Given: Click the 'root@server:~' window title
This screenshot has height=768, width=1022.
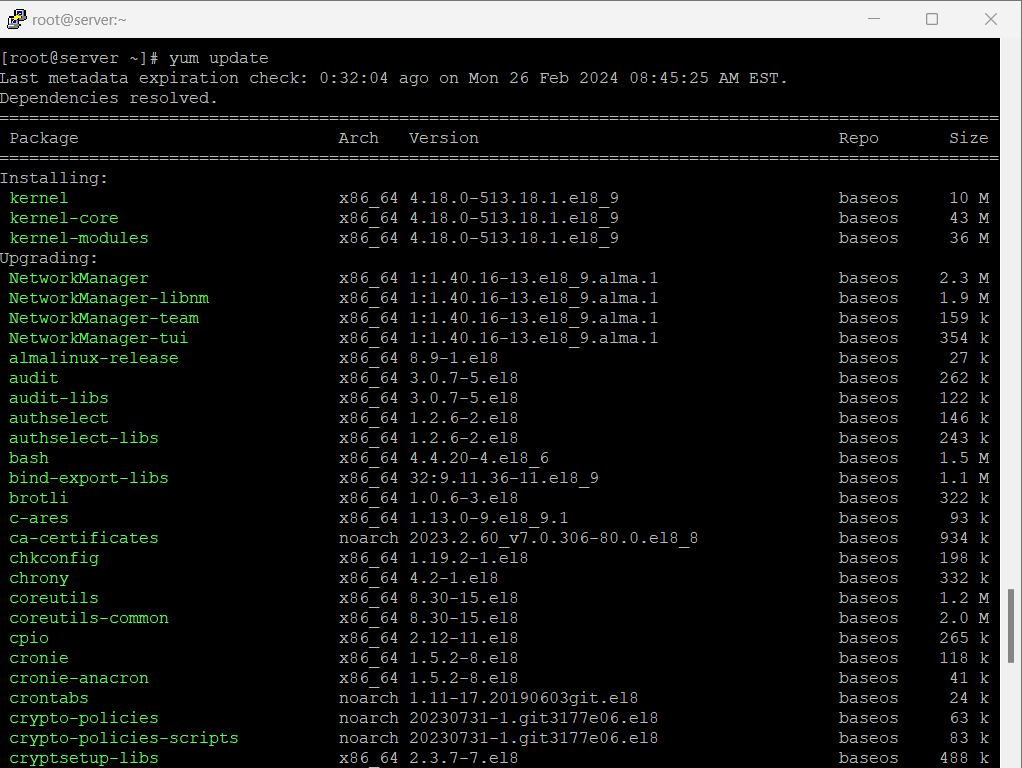Looking at the screenshot, I should click(x=79, y=20).
